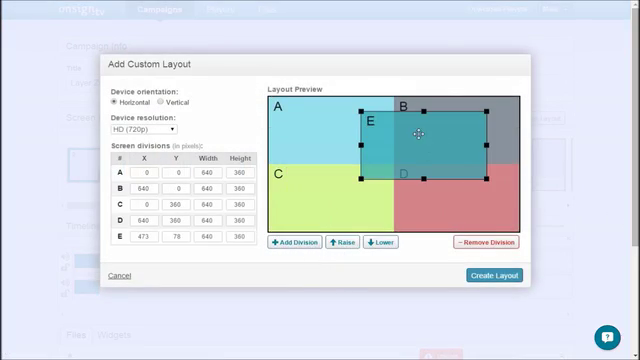Open the help chat bubble icon
The height and width of the screenshot is (360, 640).
point(607,338)
